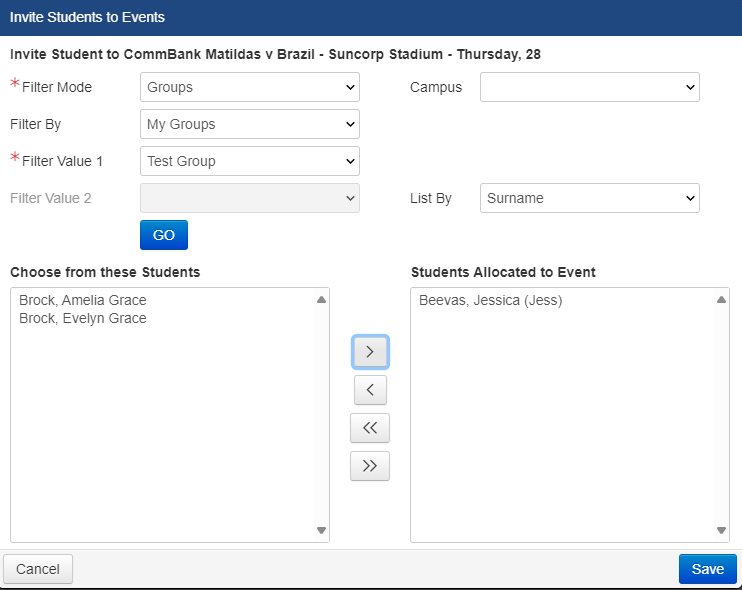This screenshot has height=590, width=742.
Task: Cancel the invite dialog
Action: (38, 569)
